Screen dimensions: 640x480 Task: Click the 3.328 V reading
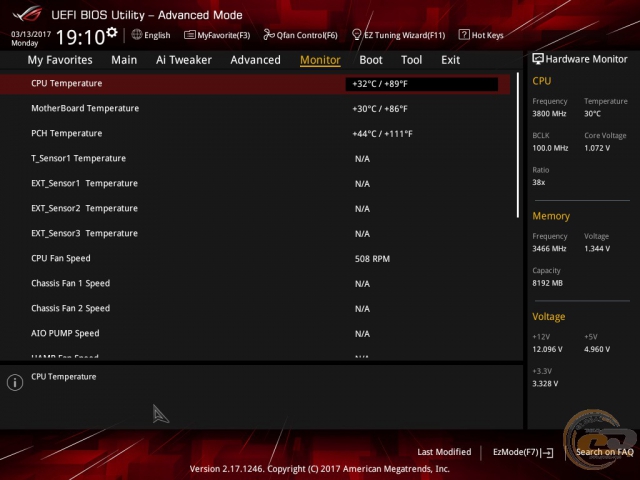click(545, 384)
